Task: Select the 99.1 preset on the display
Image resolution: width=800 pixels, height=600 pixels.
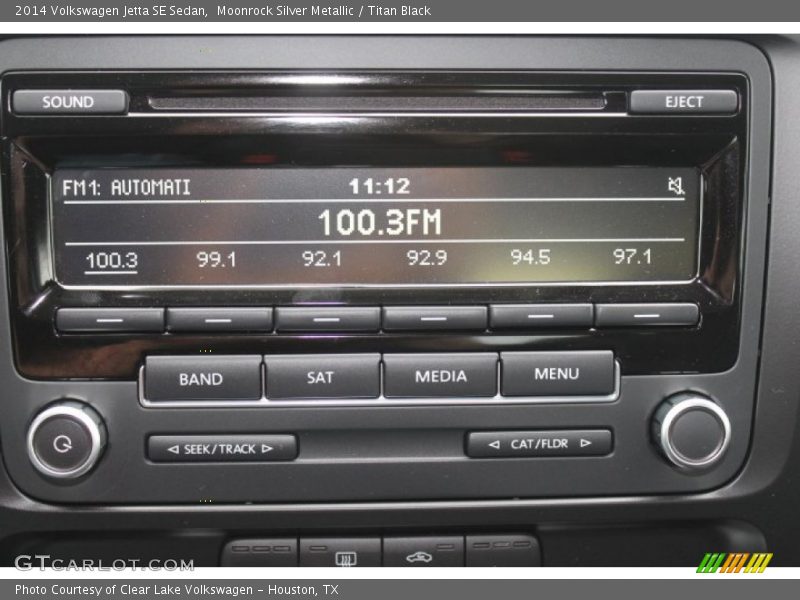Action: (x=216, y=259)
